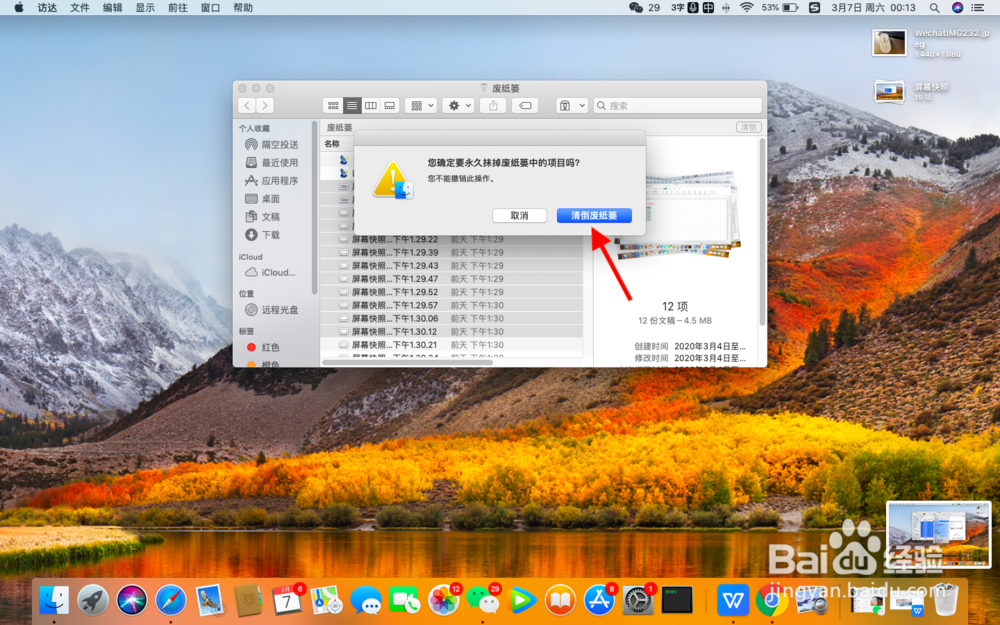
Task: Select 下载 in Finder sidebar
Action: tap(263, 235)
